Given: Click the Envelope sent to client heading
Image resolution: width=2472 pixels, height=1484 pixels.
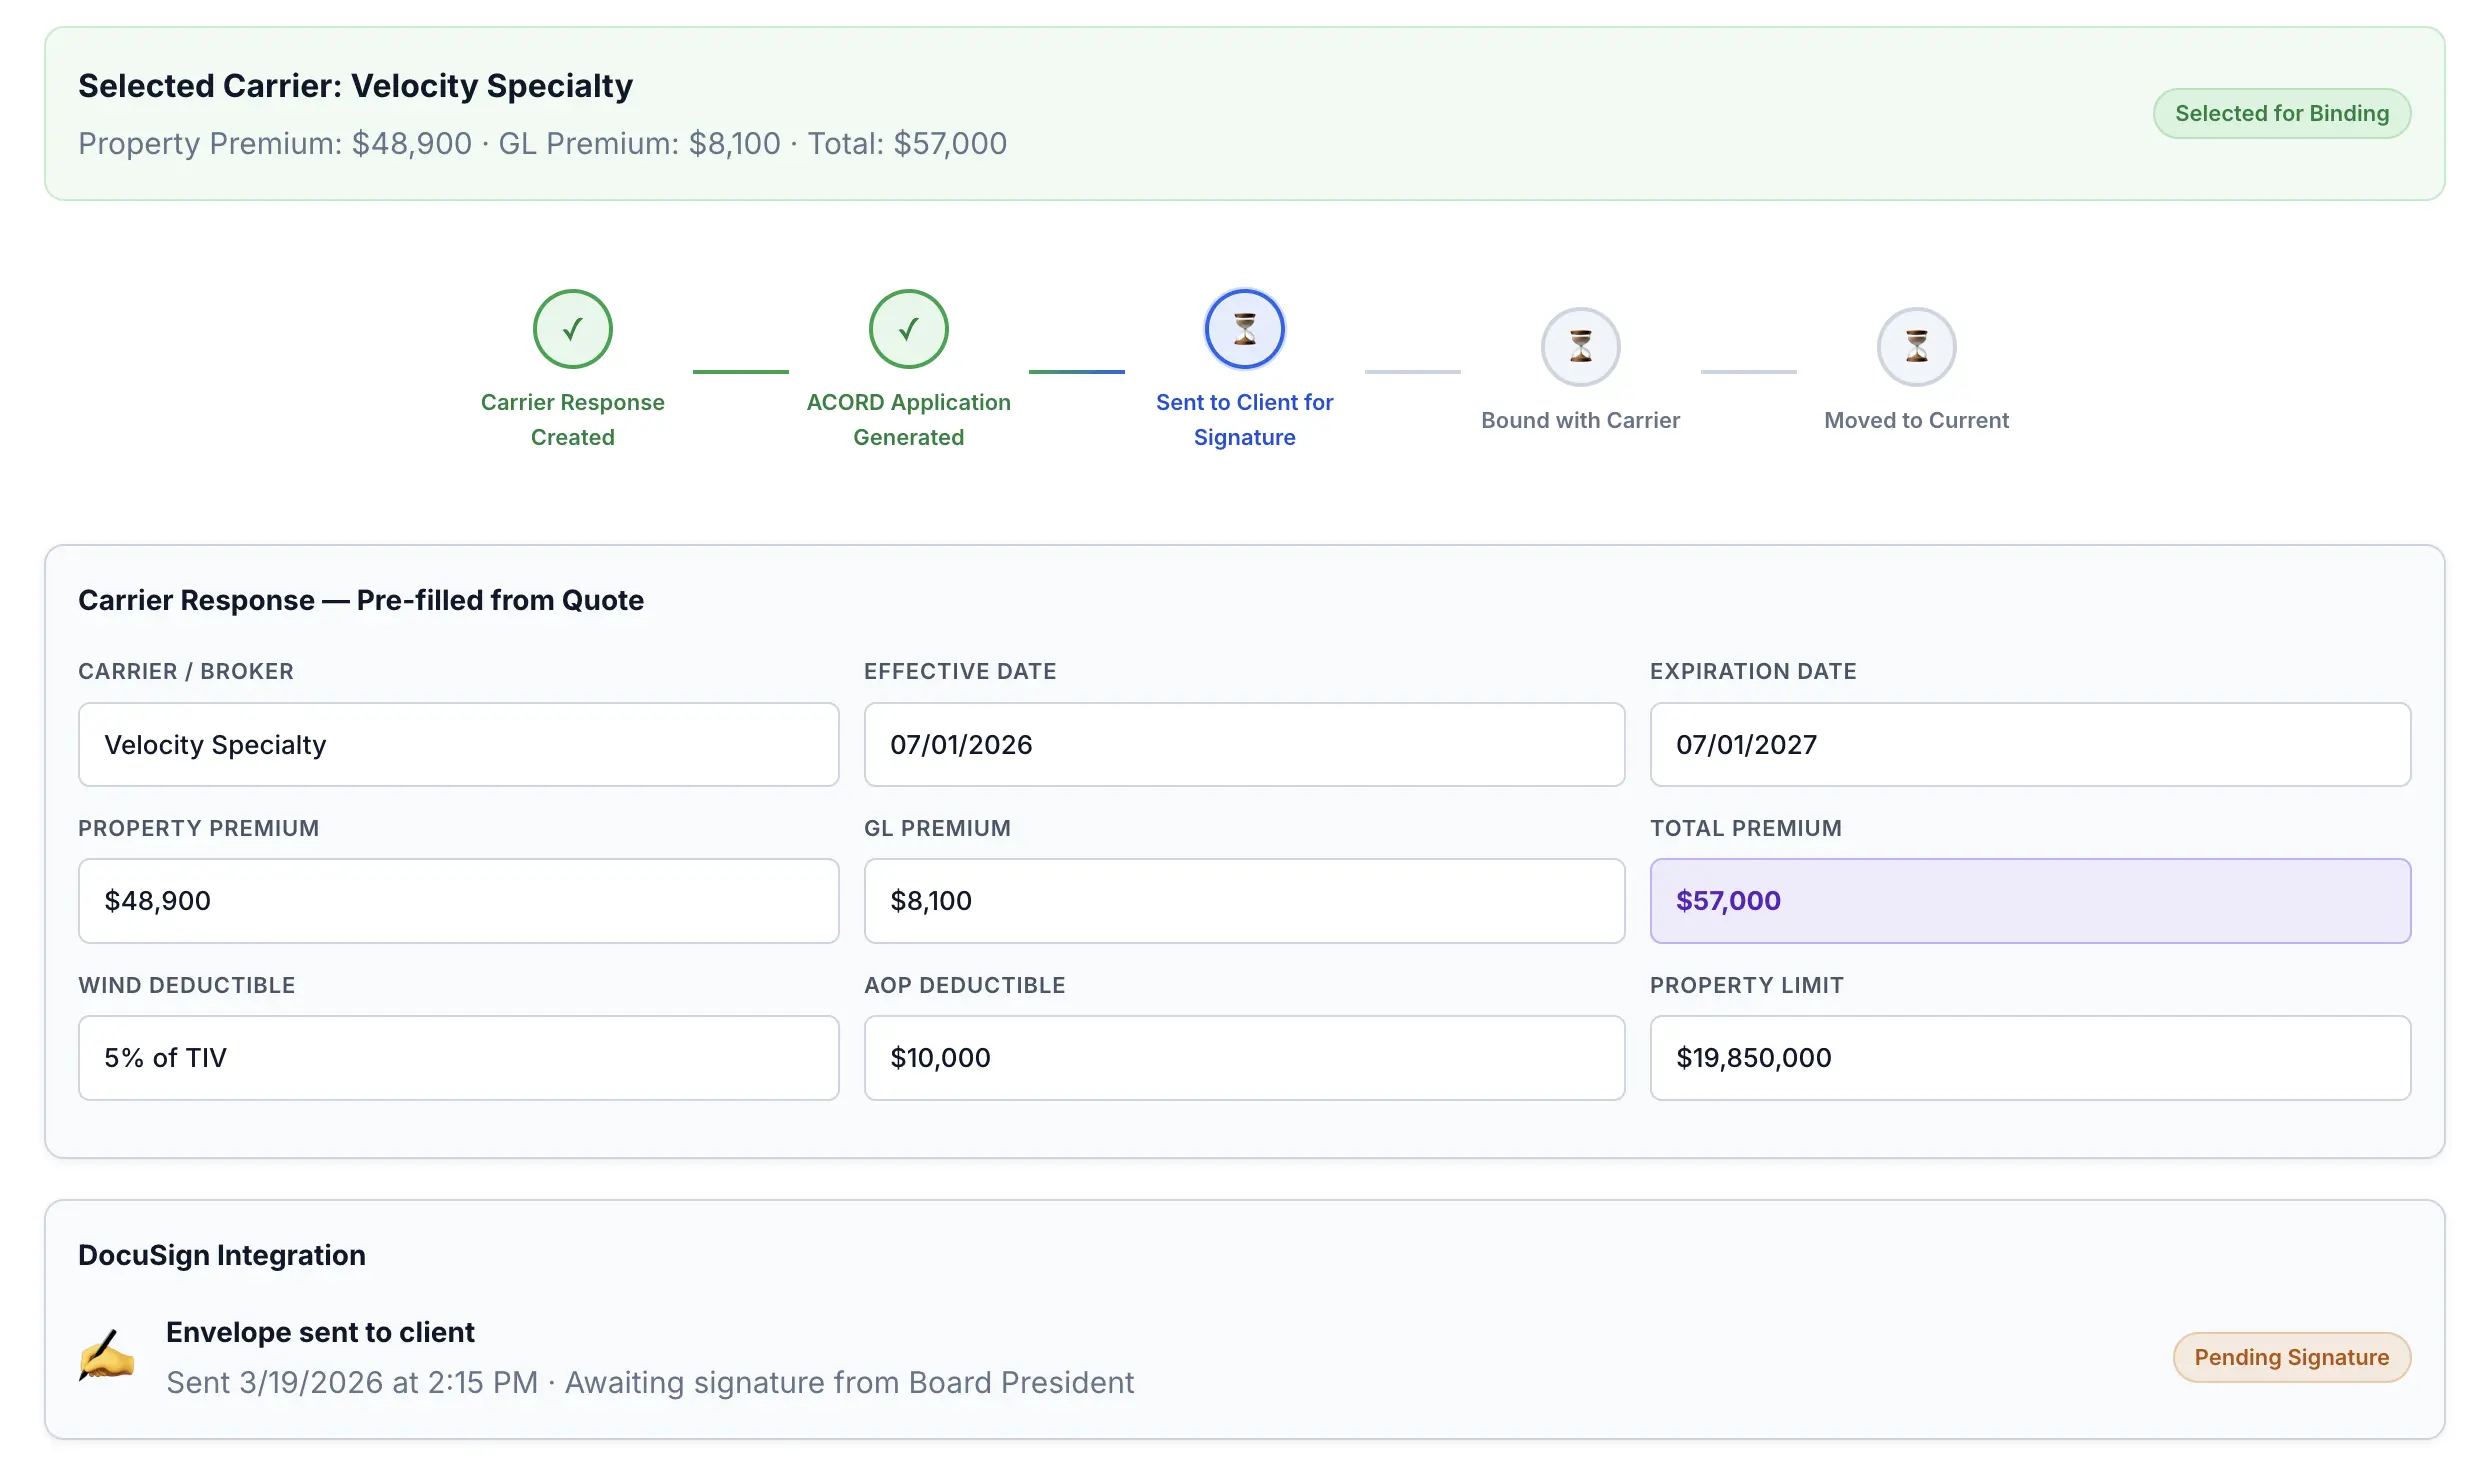Looking at the screenshot, I should pos(320,1332).
